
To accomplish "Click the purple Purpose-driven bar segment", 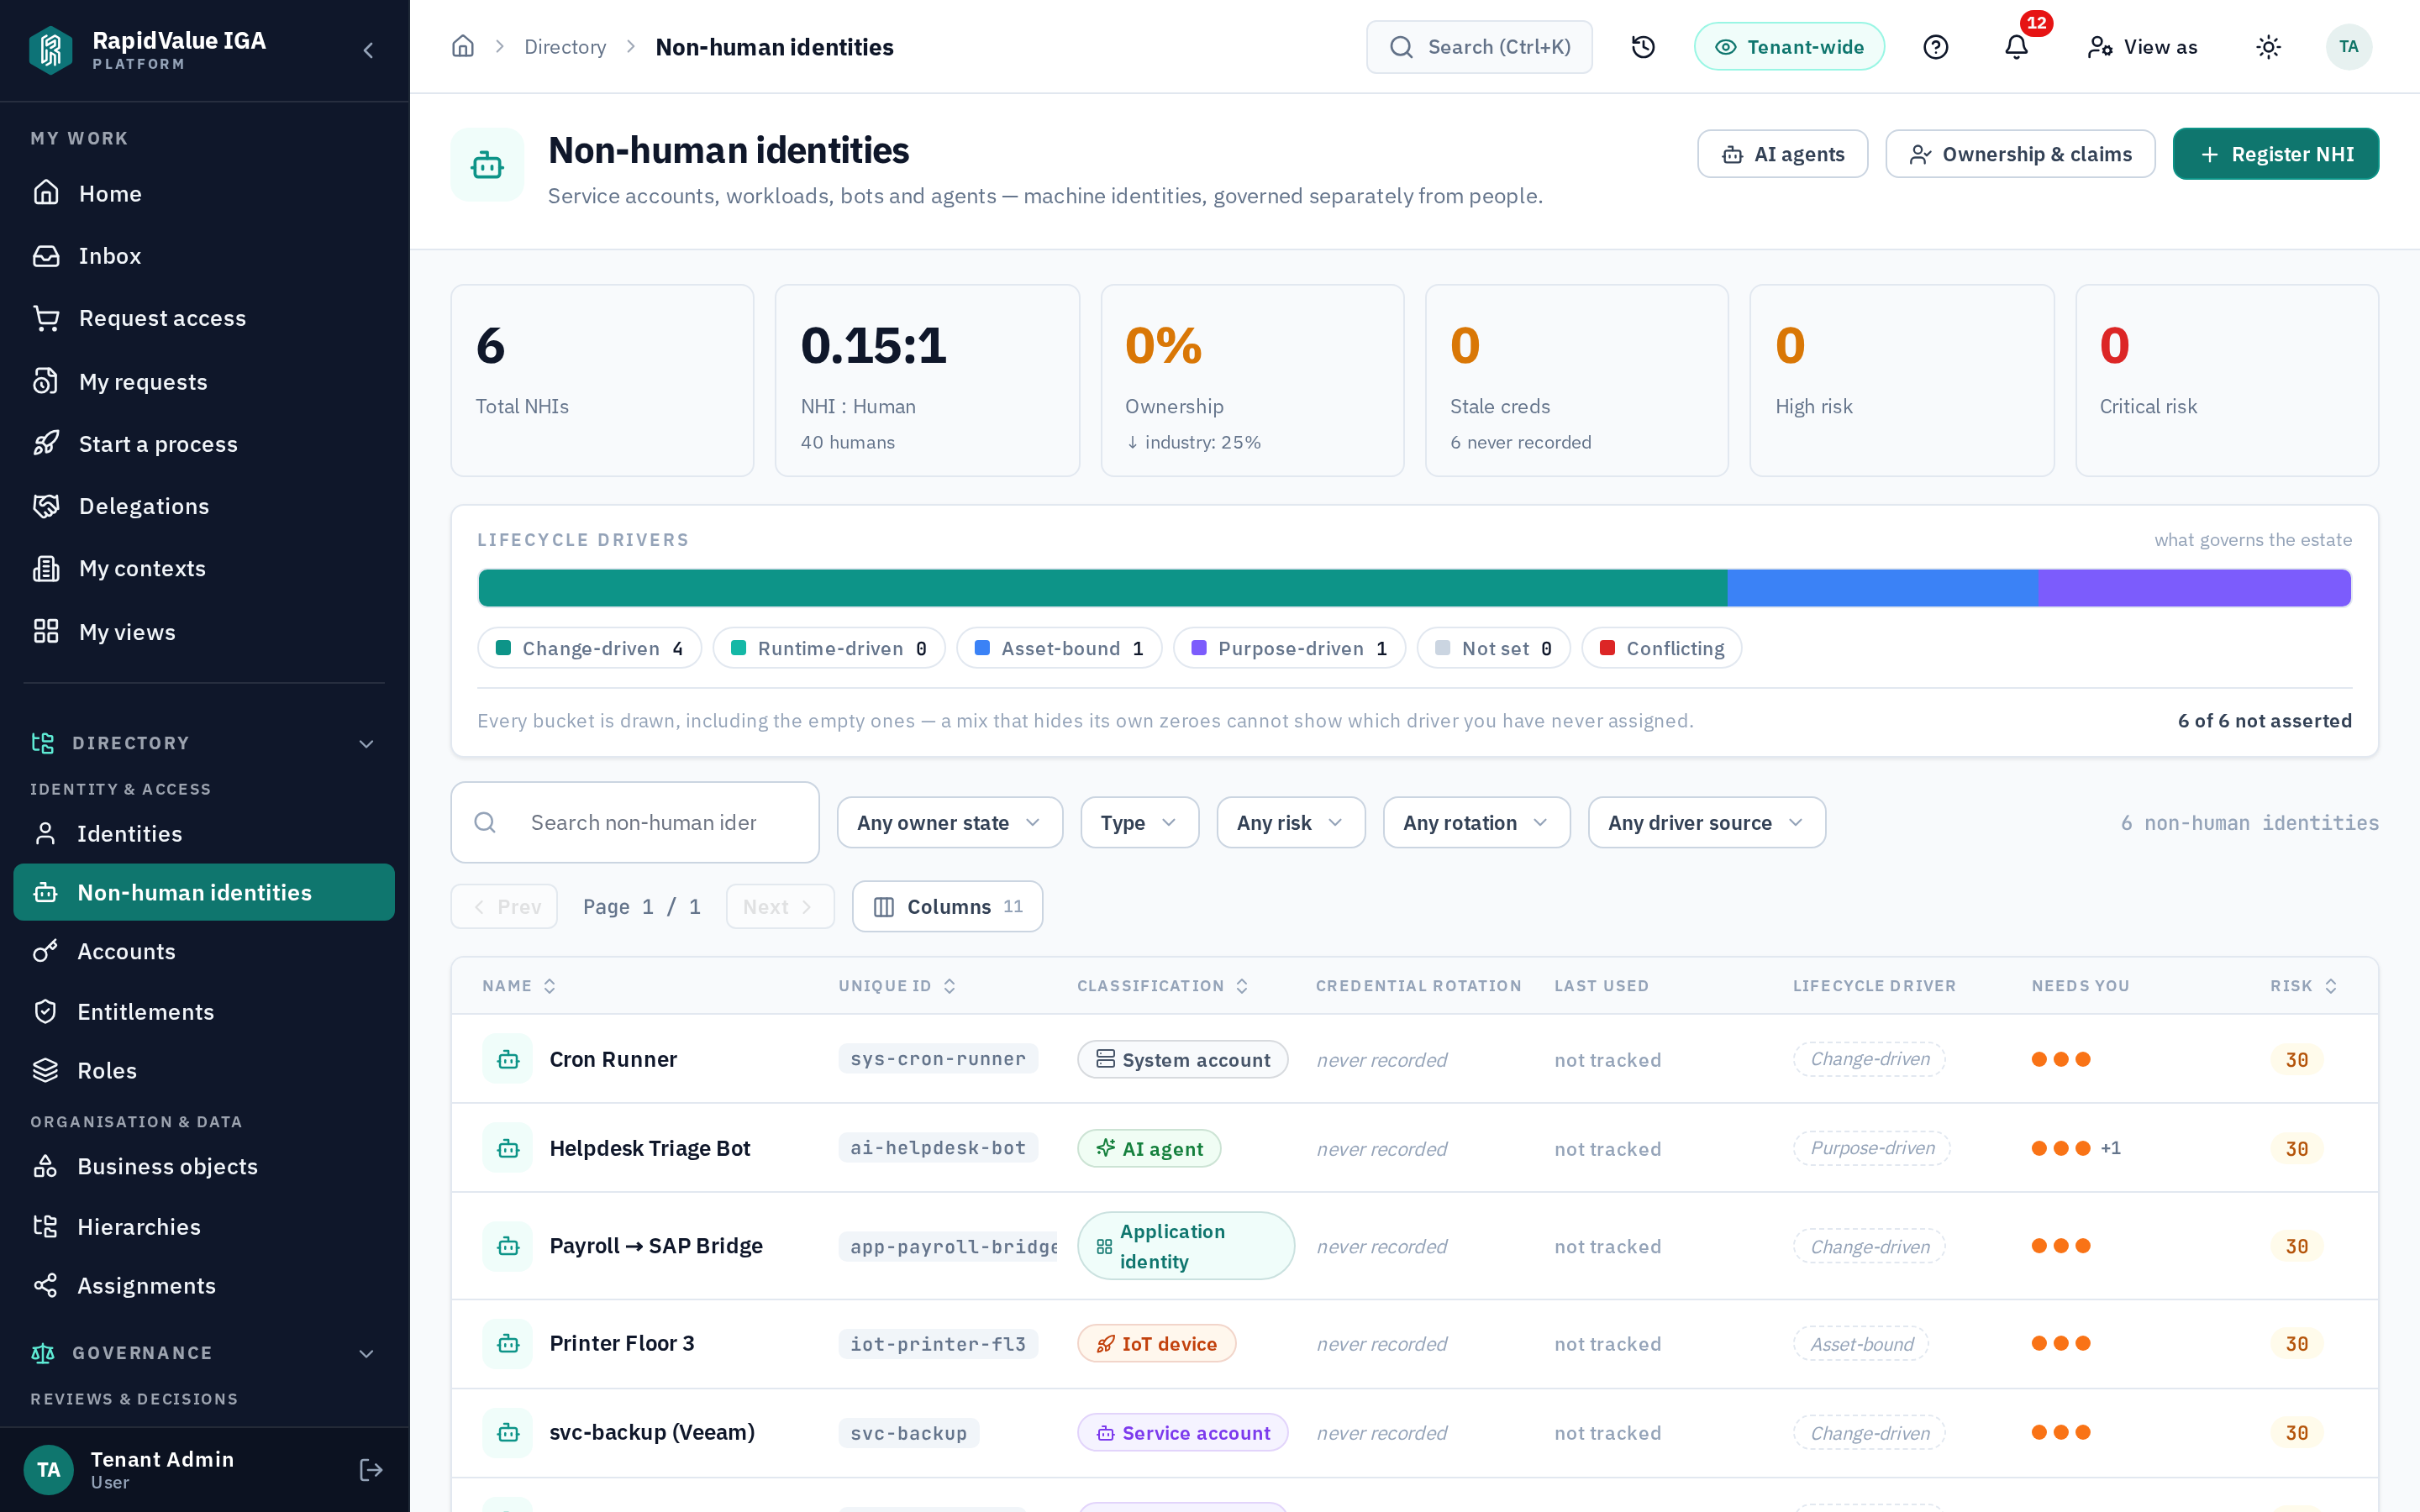I will click(2195, 588).
